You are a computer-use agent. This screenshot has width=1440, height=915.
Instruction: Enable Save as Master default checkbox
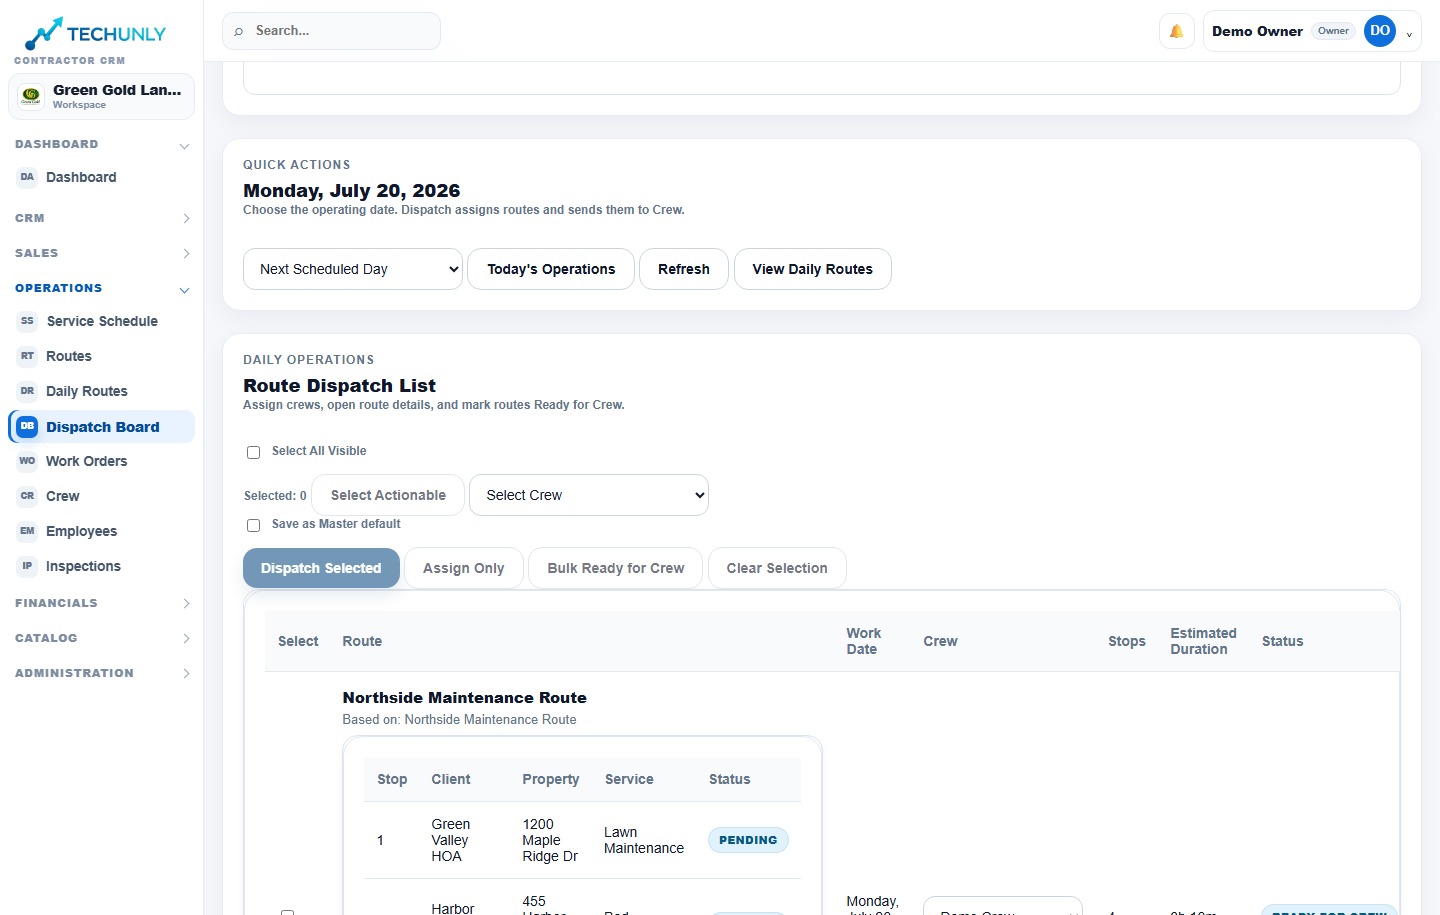253,525
